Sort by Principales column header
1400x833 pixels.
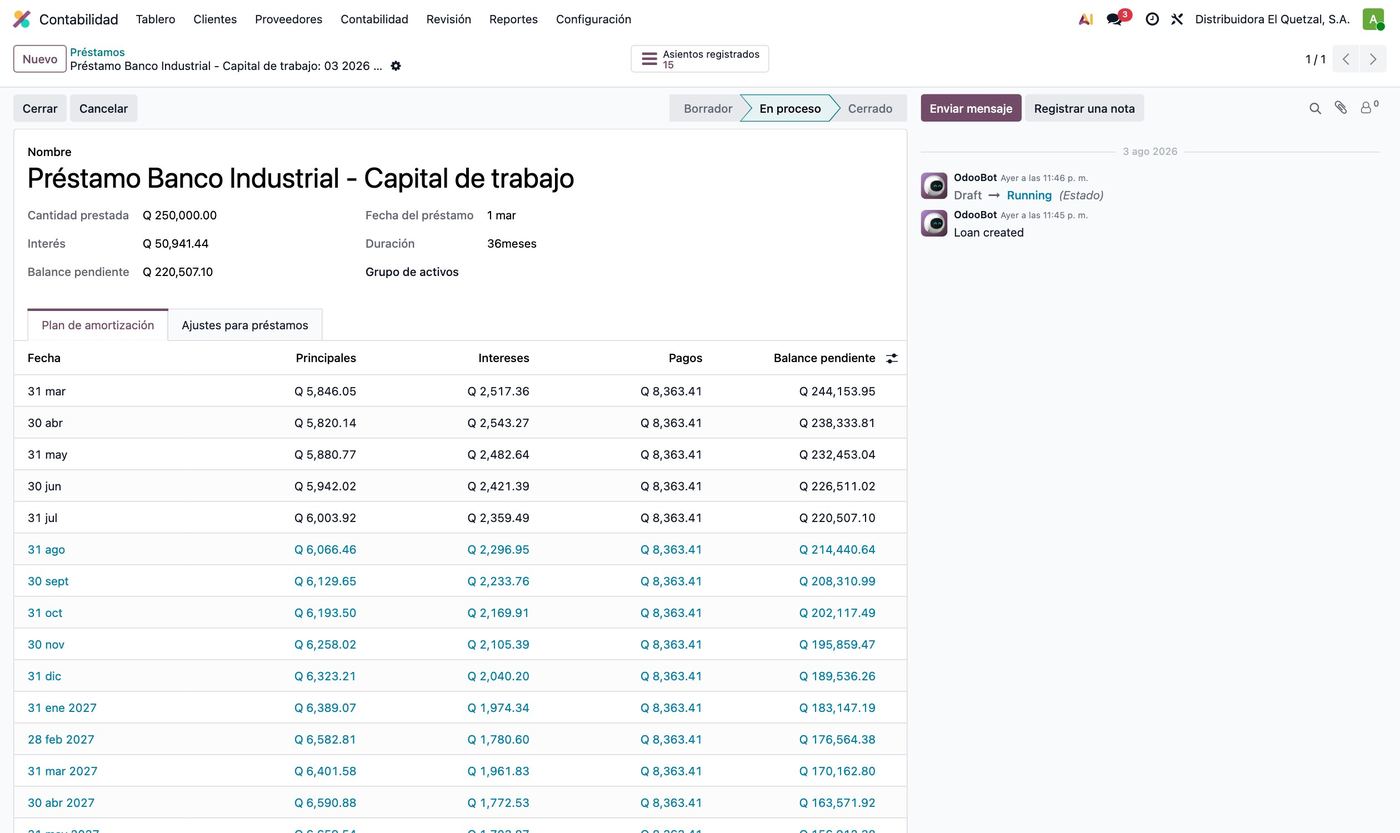click(326, 358)
